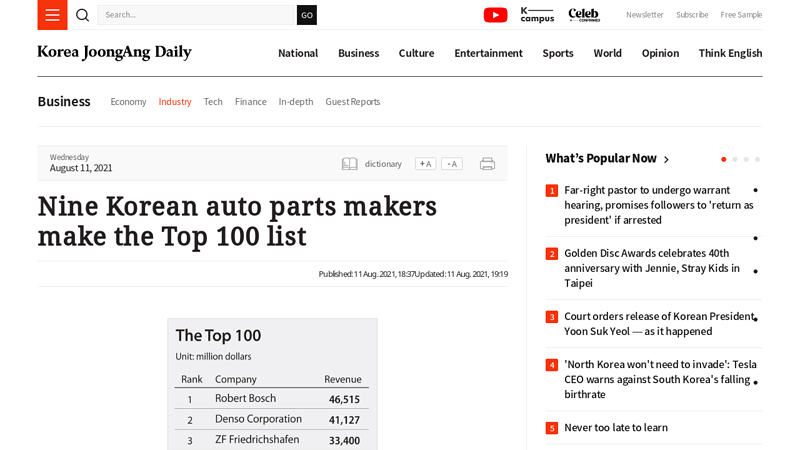This screenshot has width=800, height=450.
Task: Click the magnifying glass search icon
Action: point(83,15)
